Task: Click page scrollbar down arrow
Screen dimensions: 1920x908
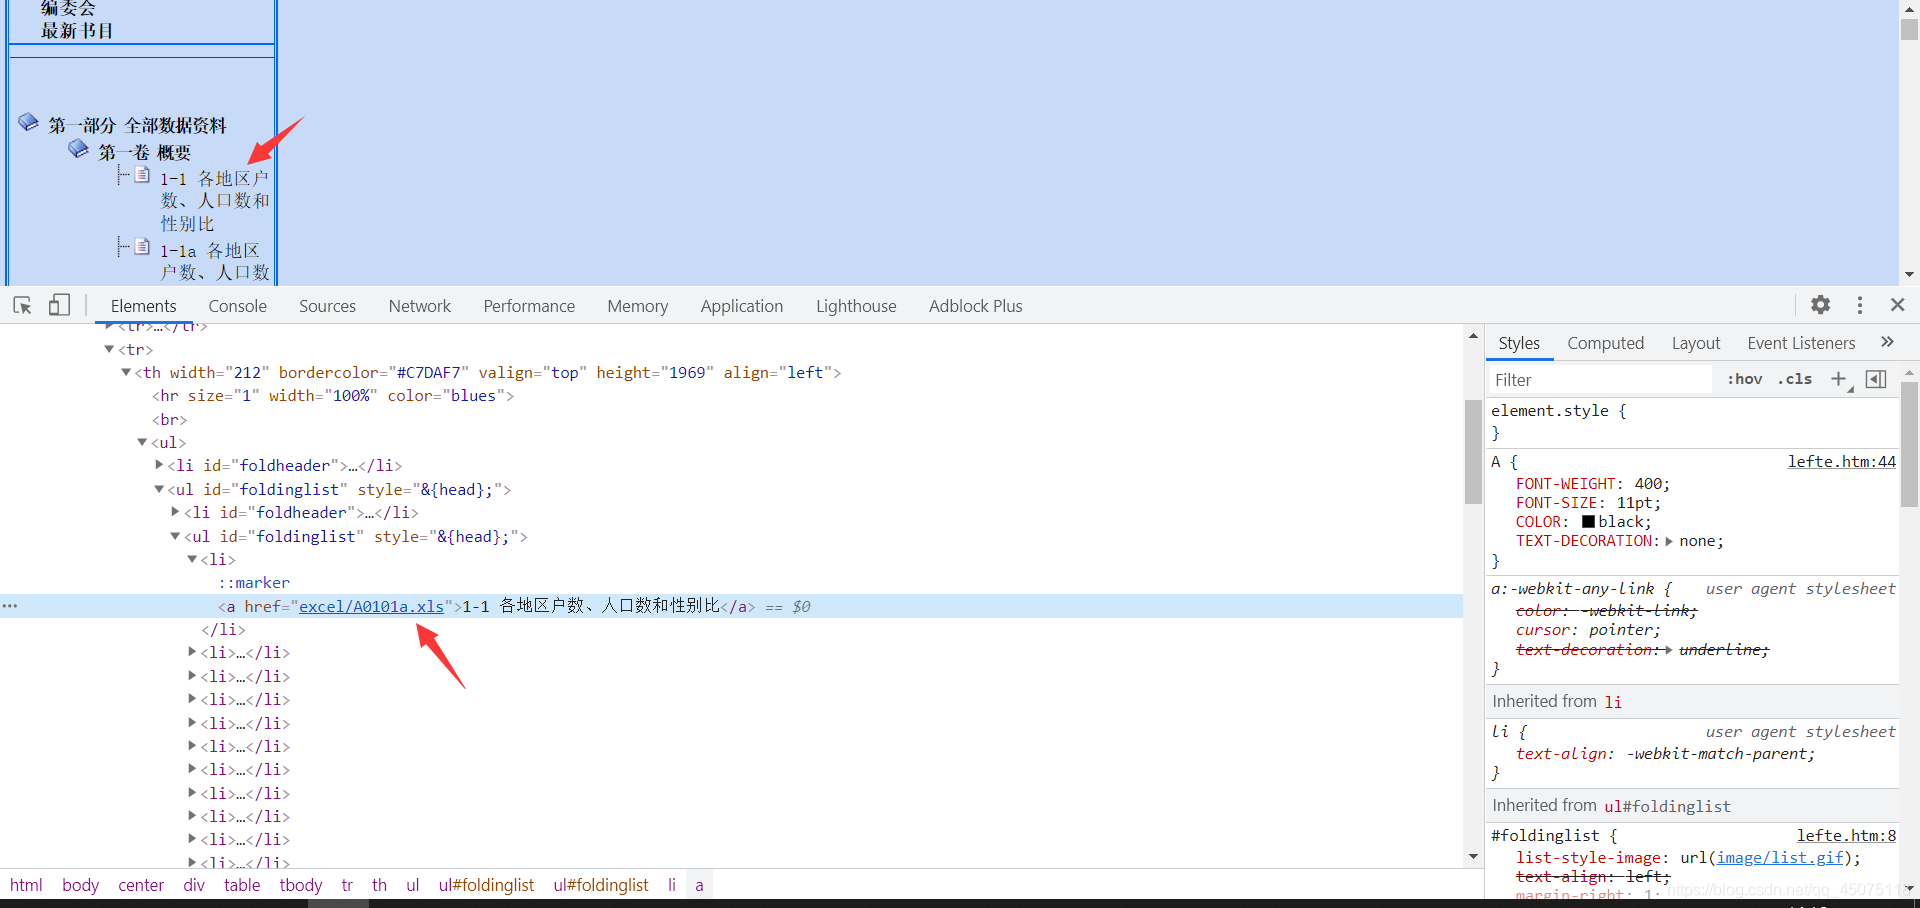Action: point(1909,274)
